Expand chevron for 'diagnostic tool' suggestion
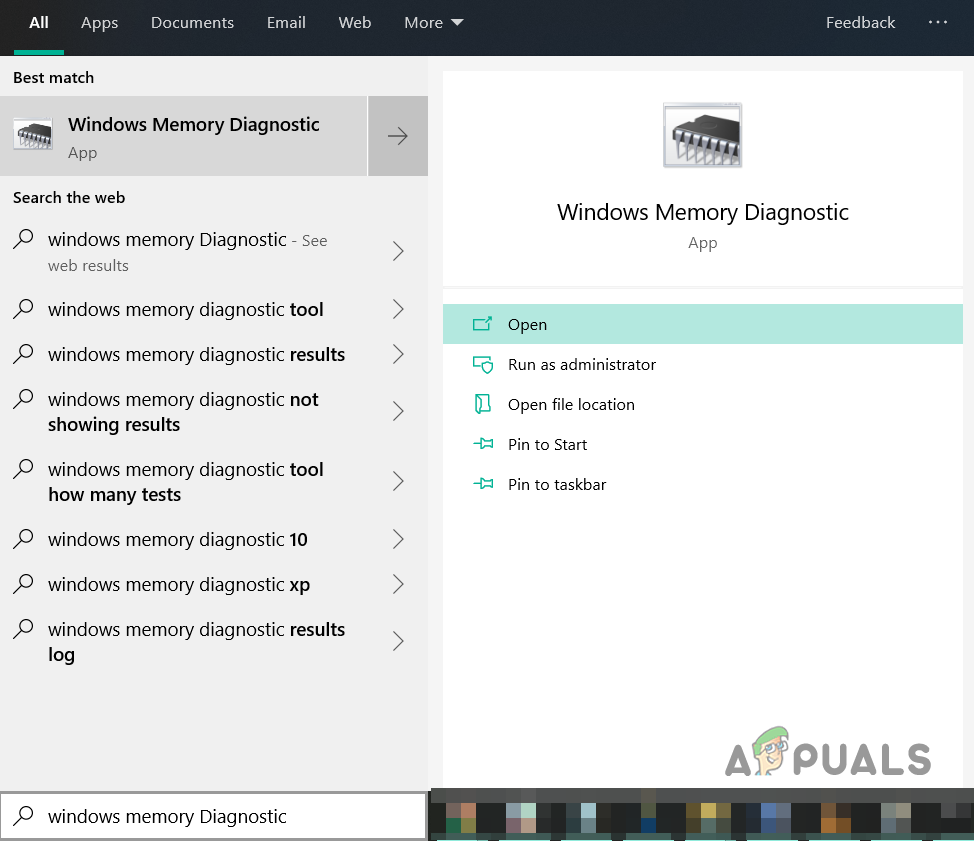The image size is (974, 842). (398, 309)
